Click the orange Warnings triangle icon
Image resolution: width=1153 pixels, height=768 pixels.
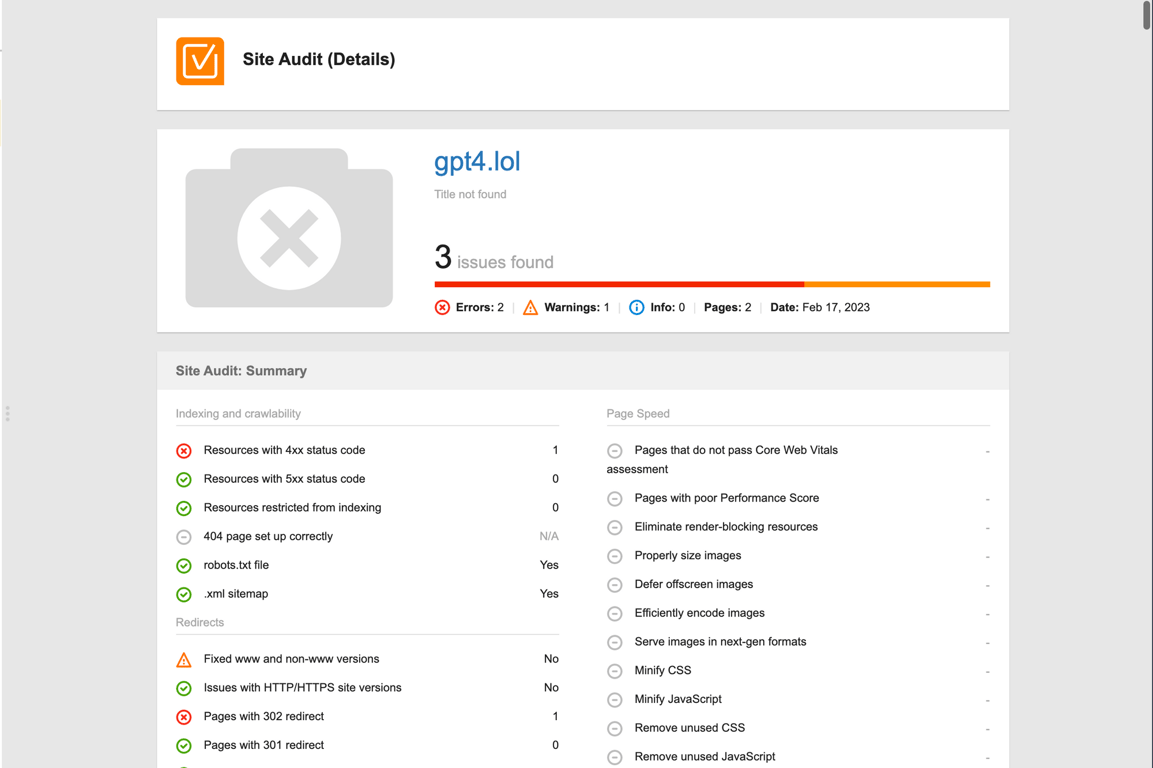530,307
